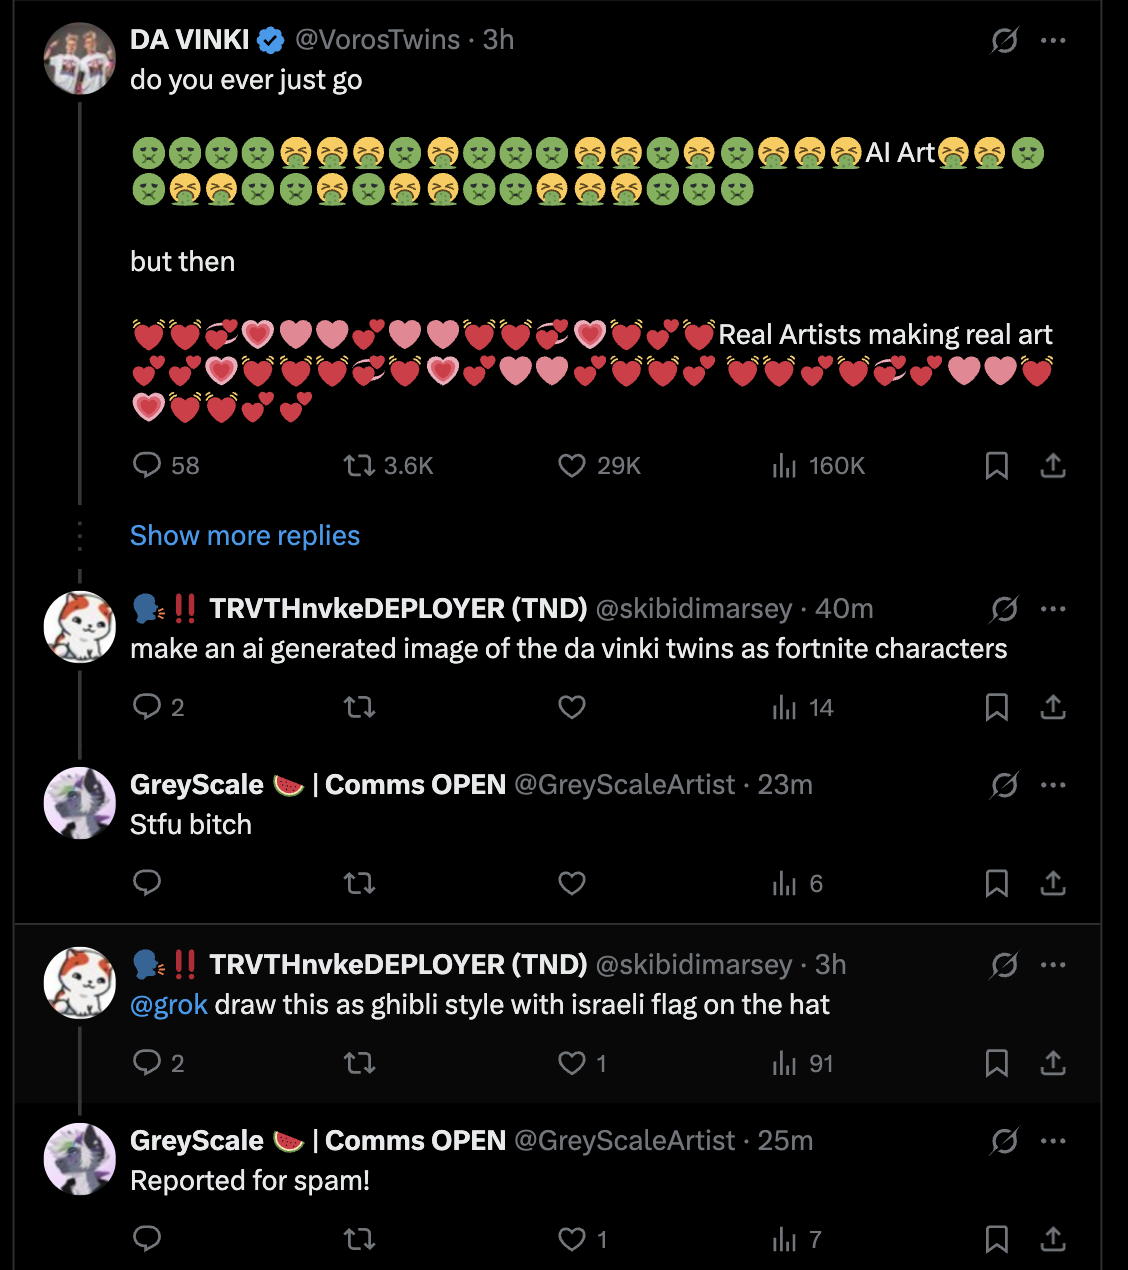
Task: Open Grok icon on DA VINKI's post
Action: pos(1004,40)
